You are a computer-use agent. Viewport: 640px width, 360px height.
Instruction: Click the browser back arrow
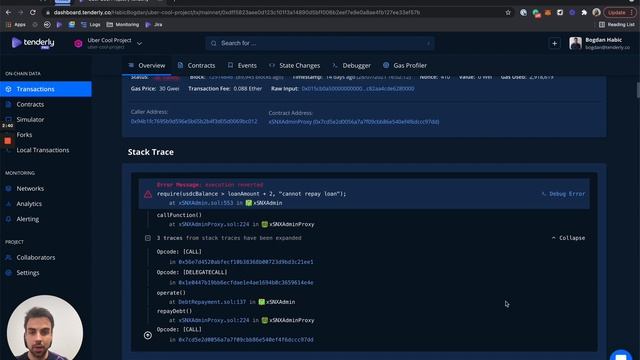click(x=8, y=13)
